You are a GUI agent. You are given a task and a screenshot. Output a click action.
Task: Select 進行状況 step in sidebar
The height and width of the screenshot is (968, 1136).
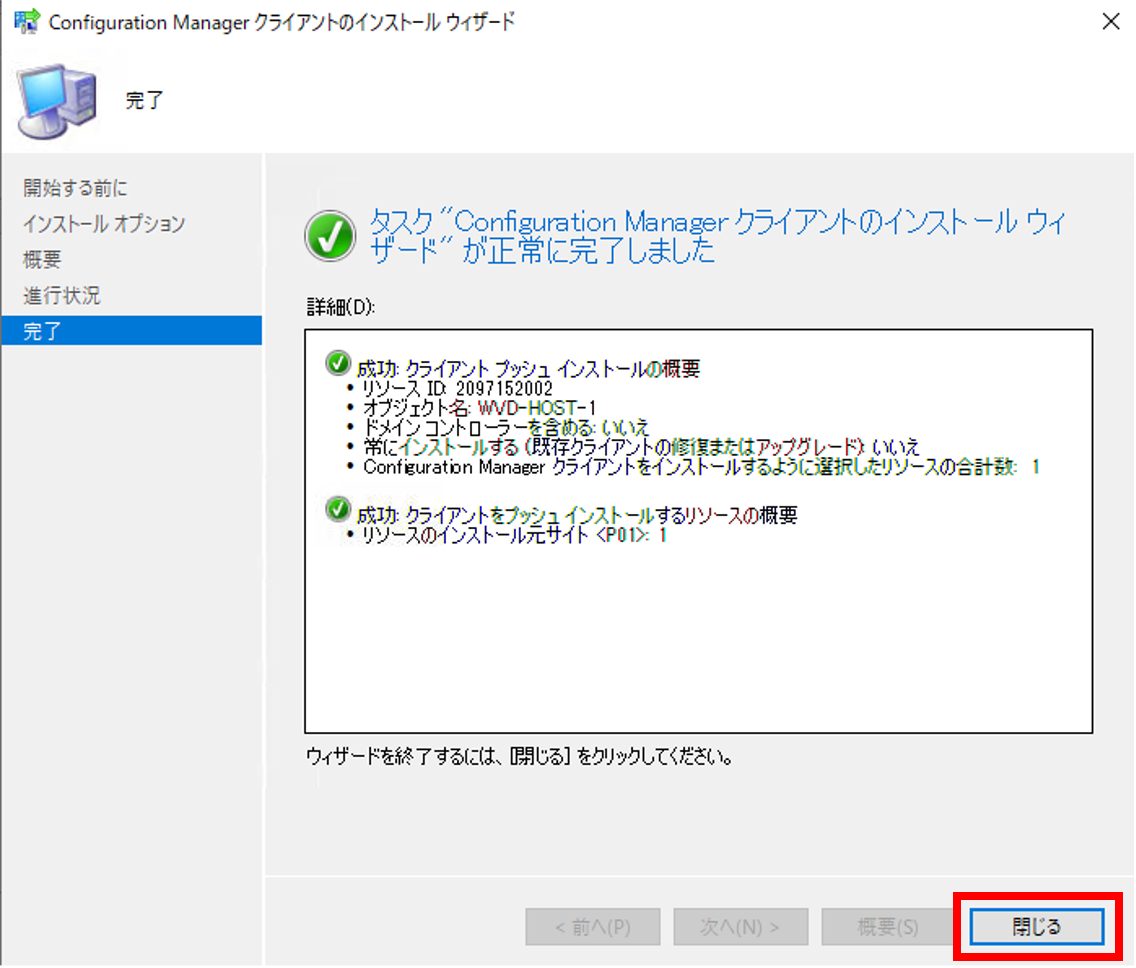pos(62,296)
